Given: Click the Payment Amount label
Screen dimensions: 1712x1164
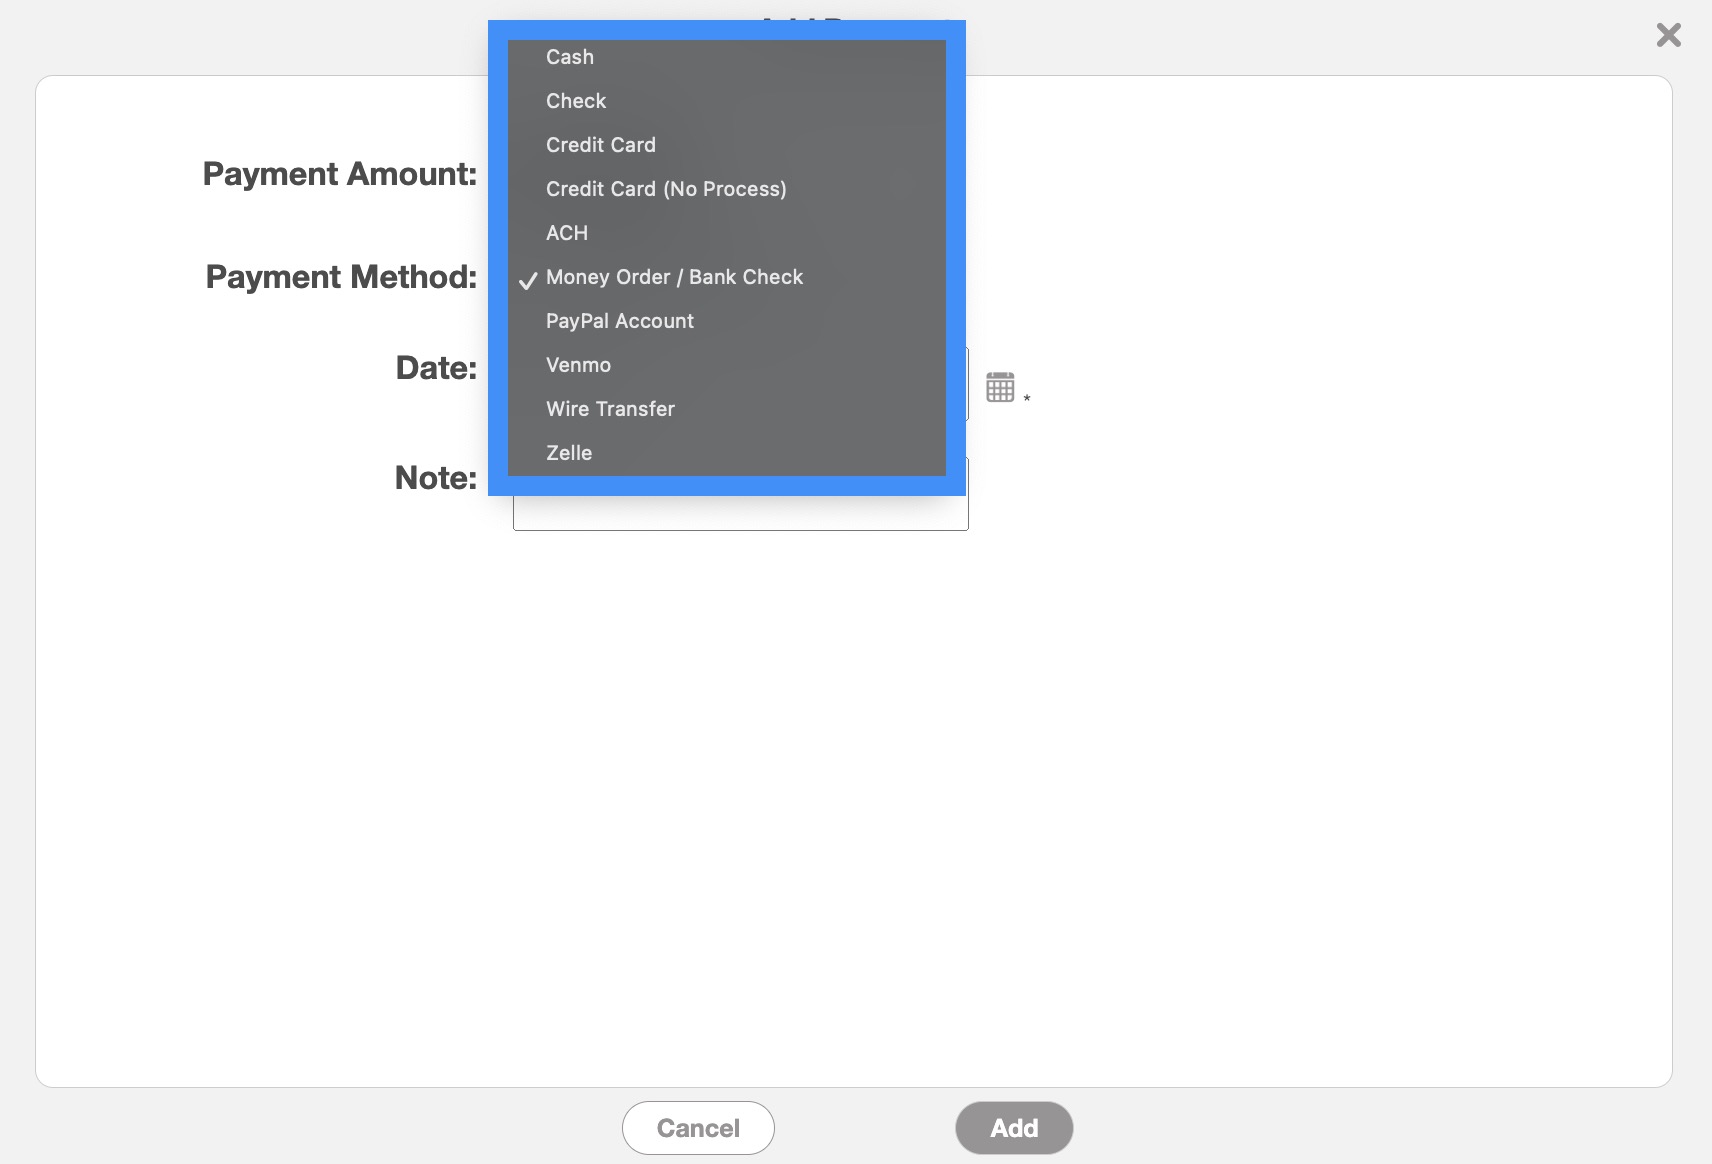Looking at the screenshot, I should 340,174.
